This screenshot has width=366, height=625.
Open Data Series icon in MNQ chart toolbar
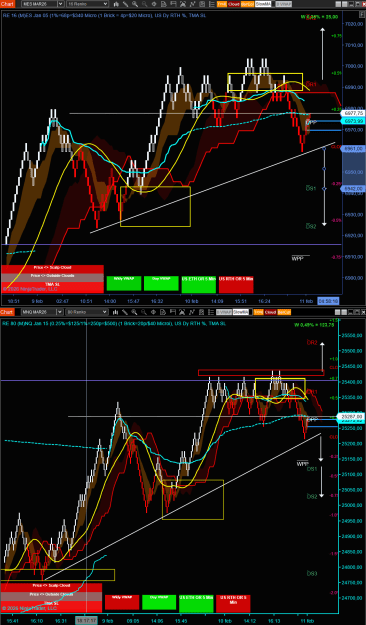click(x=182, y=312)
